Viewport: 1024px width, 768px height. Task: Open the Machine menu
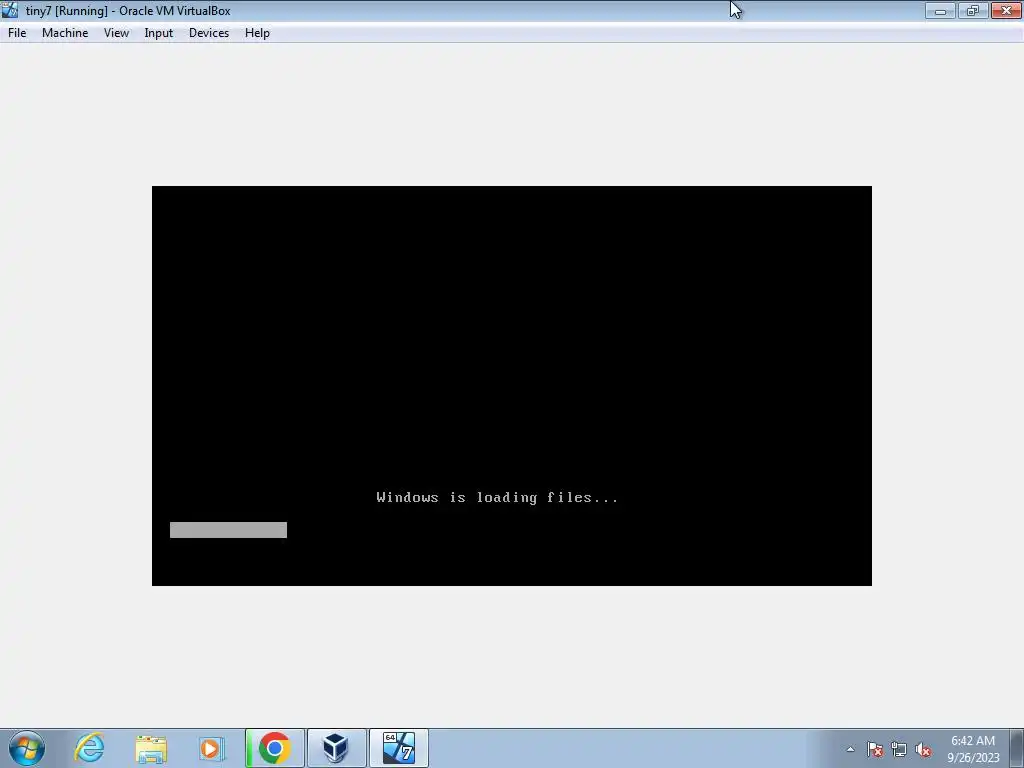coord(65,33)
